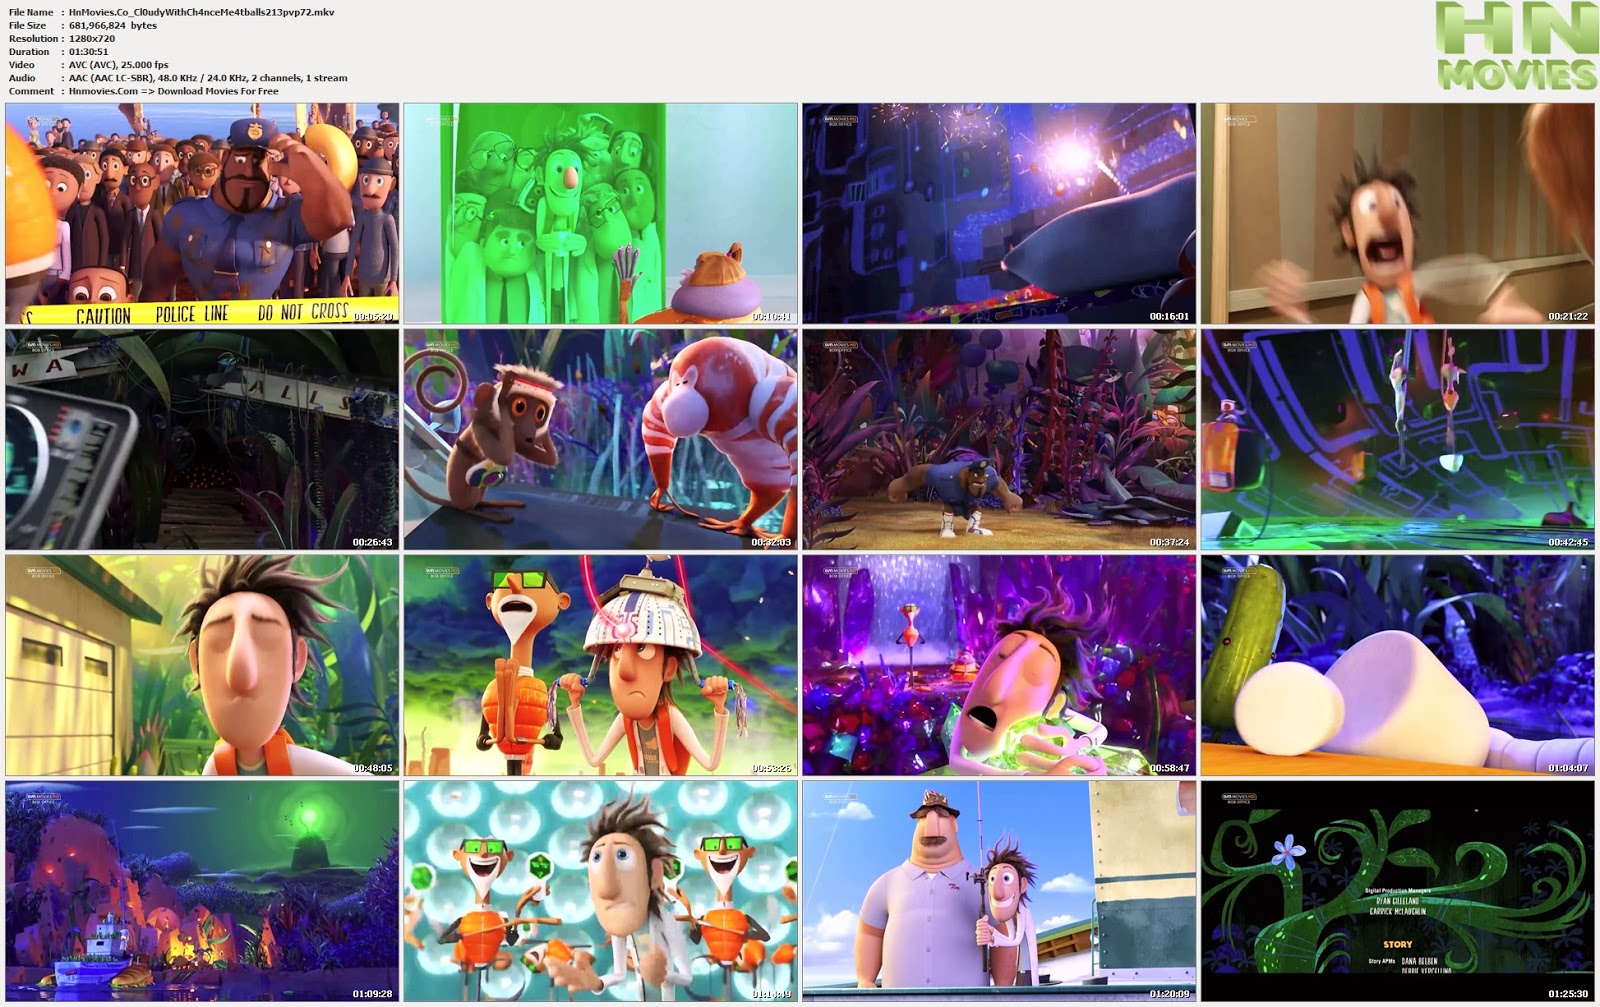Open the crouching policeman jungle thumbnail at 00:37:24
The image size is (1600, 1007).
click(999, 440)
